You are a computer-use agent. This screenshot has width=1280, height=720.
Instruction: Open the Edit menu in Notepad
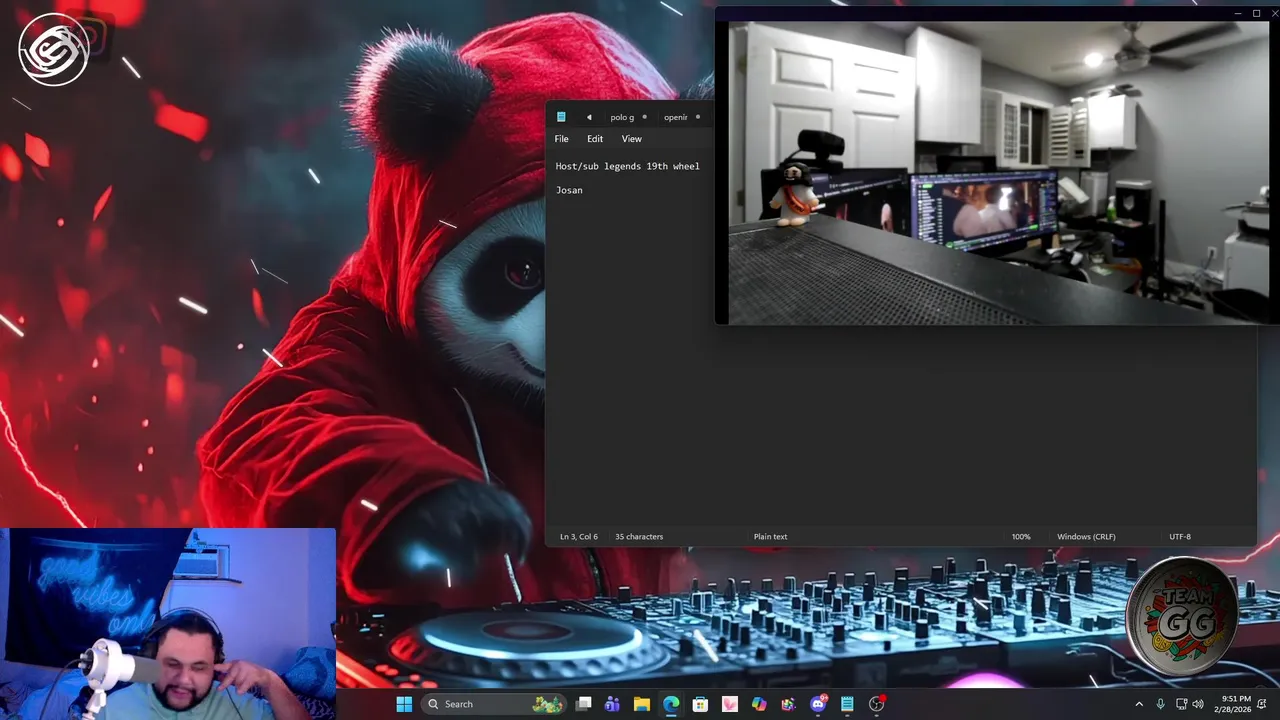coord(595,139)
